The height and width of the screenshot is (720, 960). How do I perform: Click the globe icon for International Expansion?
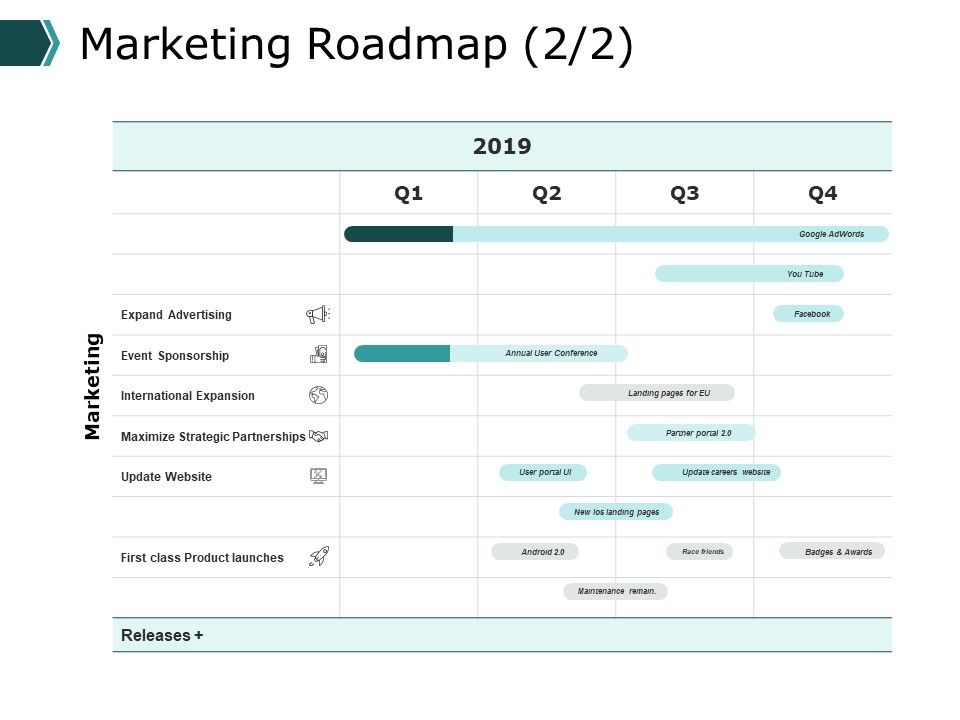point(318,395)
